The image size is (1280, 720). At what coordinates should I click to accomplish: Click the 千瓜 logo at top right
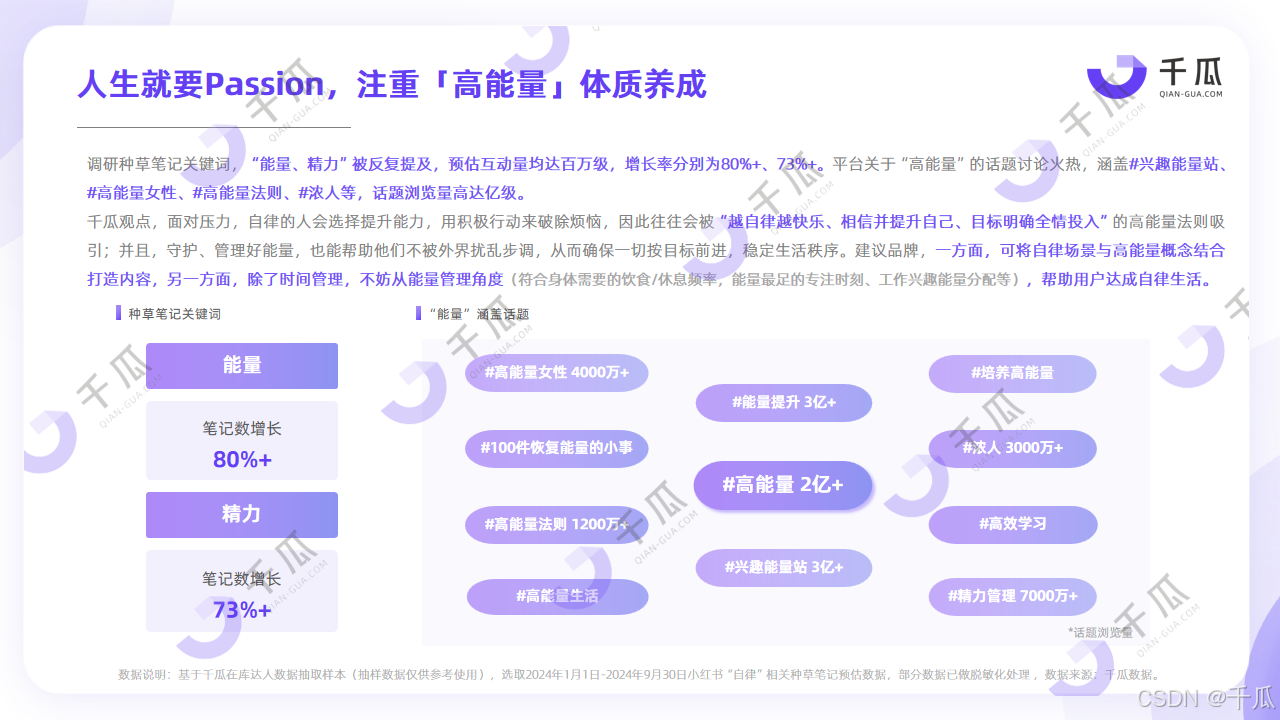click(x=1155, y=77)
